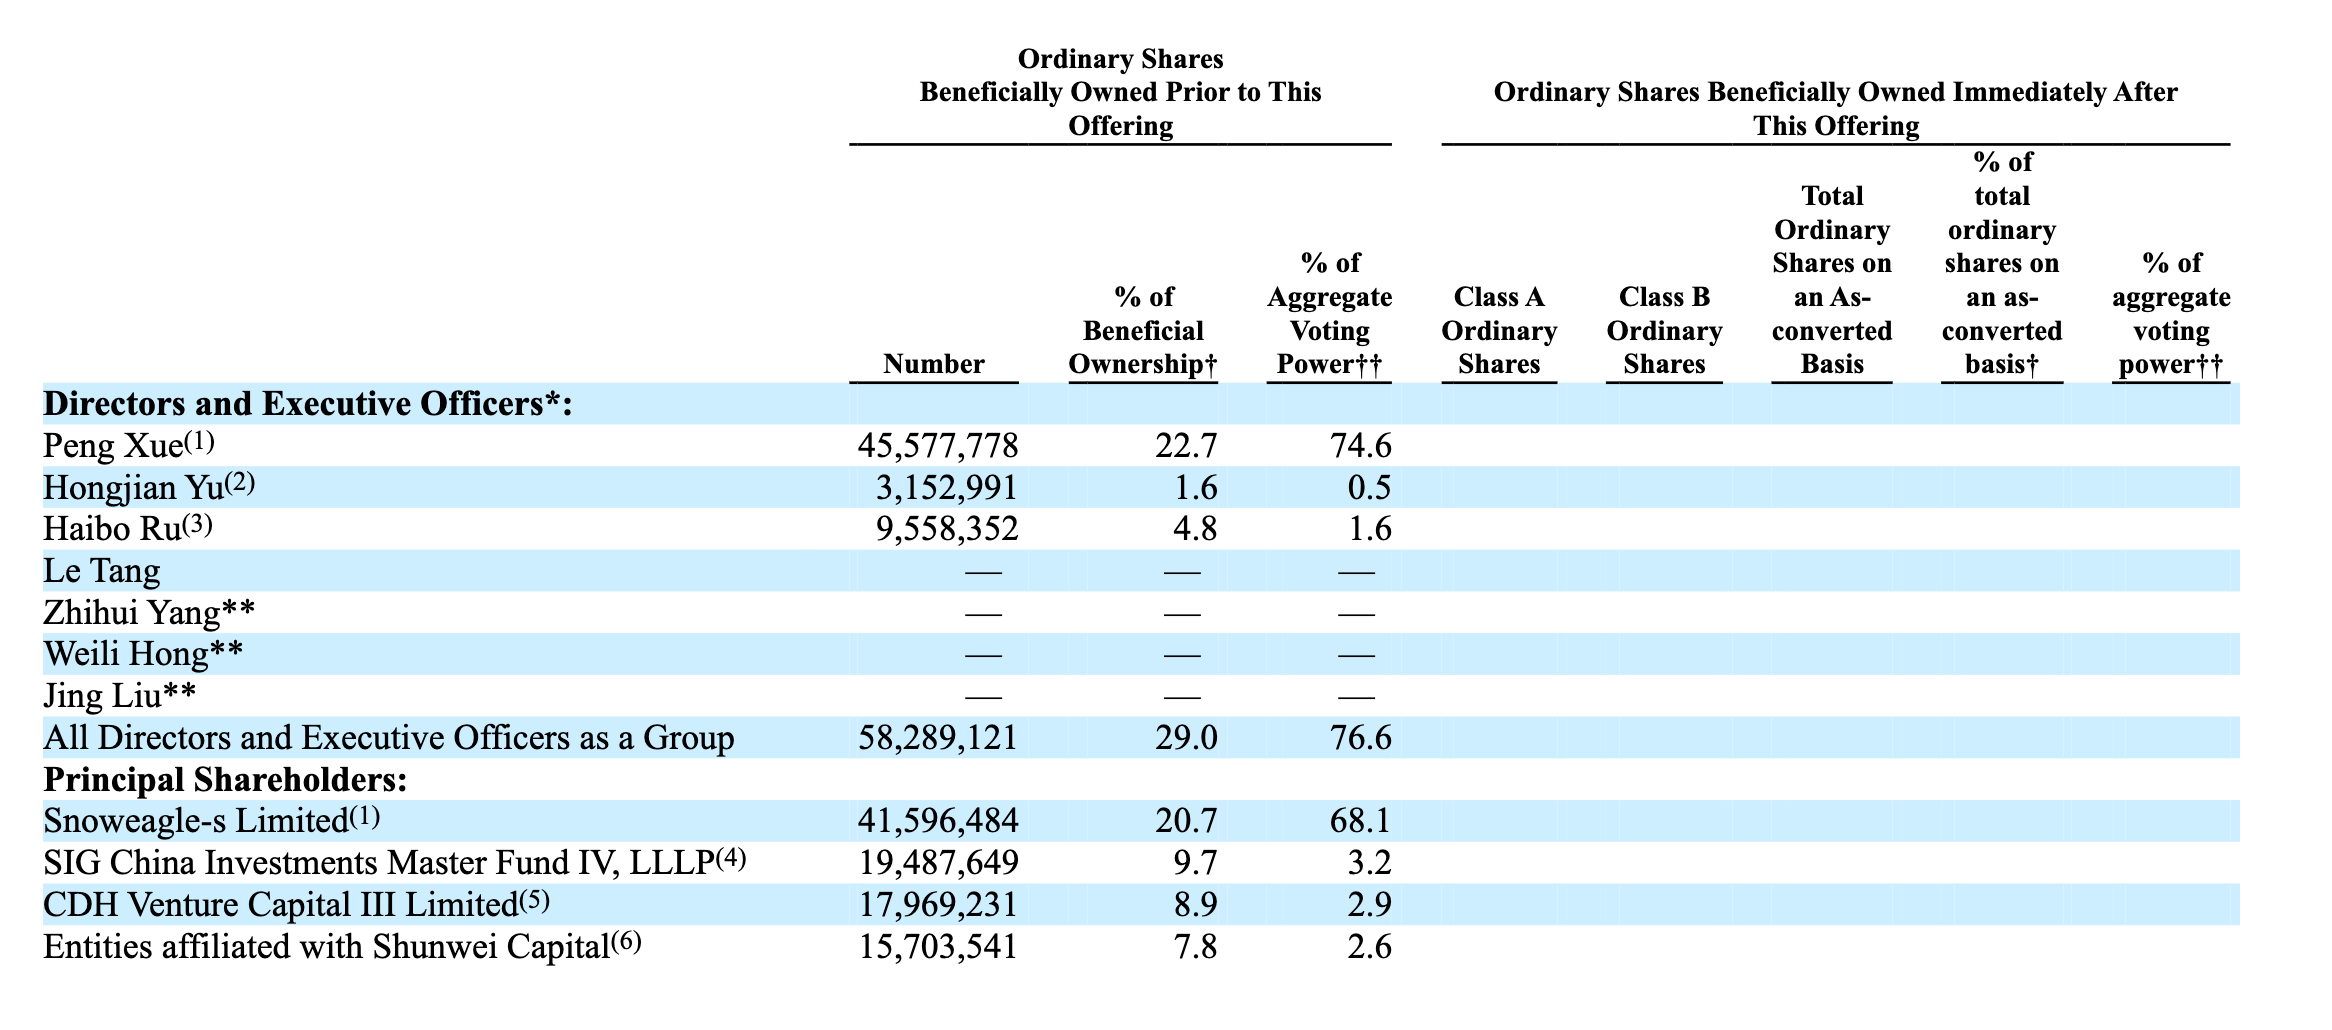Select the Jing Liu row name
The width and height of the screenshot is (2332, 1030).
coord(120,696)
